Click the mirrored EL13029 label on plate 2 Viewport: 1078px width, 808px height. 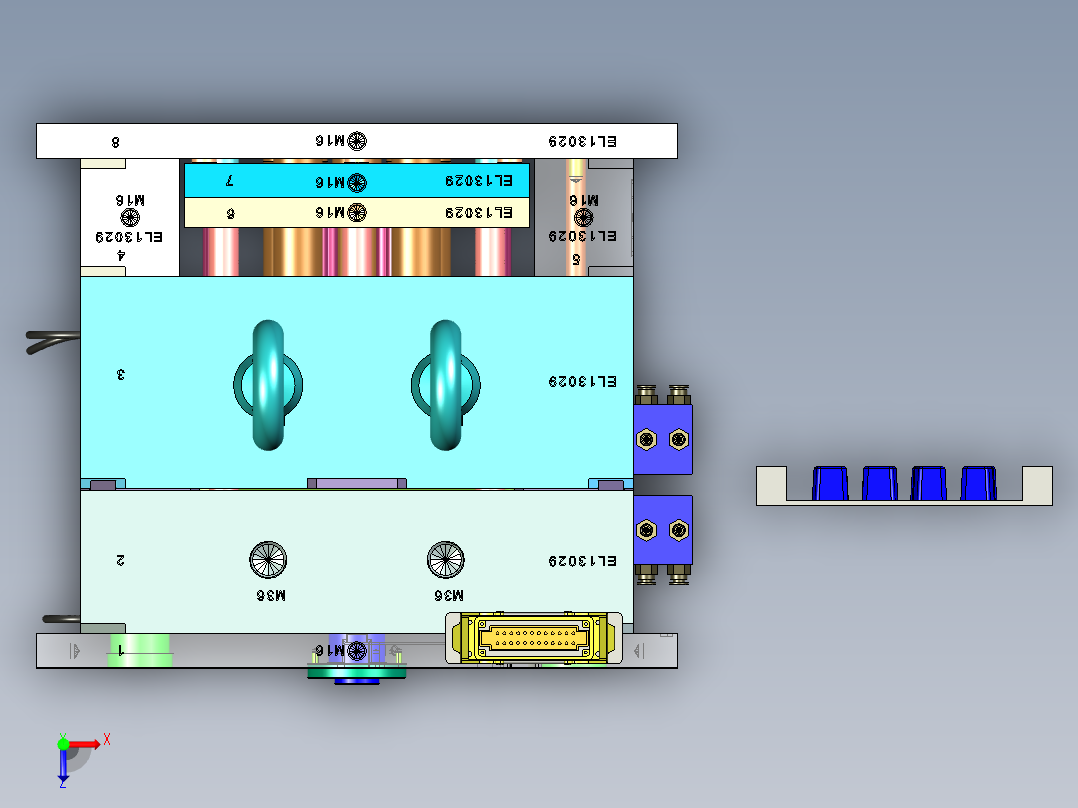582,561
